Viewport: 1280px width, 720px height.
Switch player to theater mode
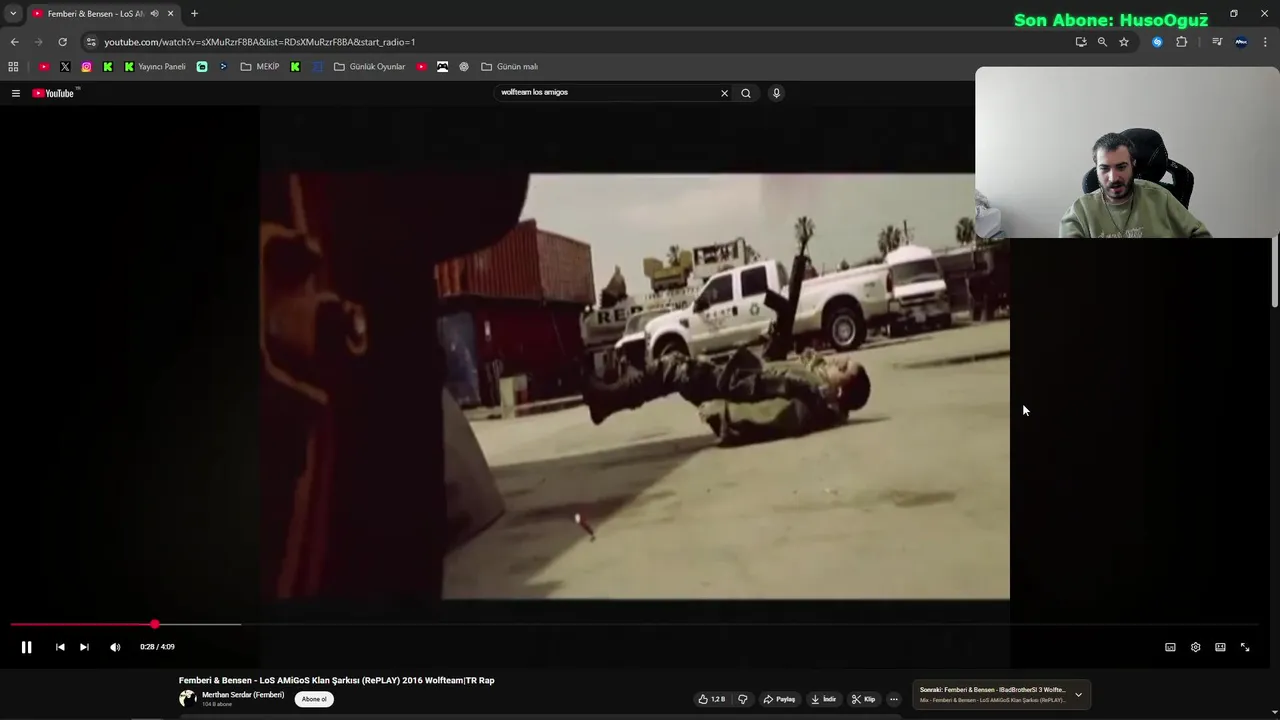point(1220,647)
